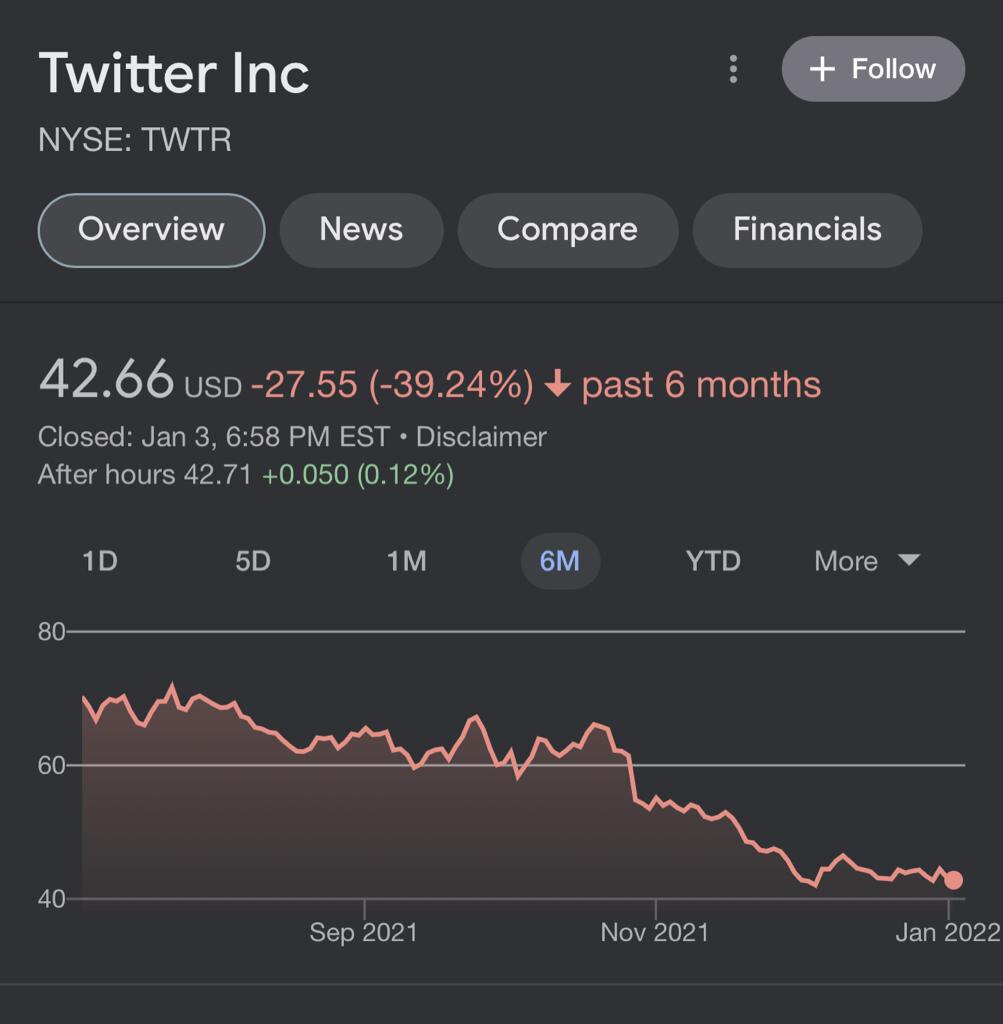Show the YTD chart range
Image resolution: width=1003 pixels, height=1024 pixels.
click(713, 561)
